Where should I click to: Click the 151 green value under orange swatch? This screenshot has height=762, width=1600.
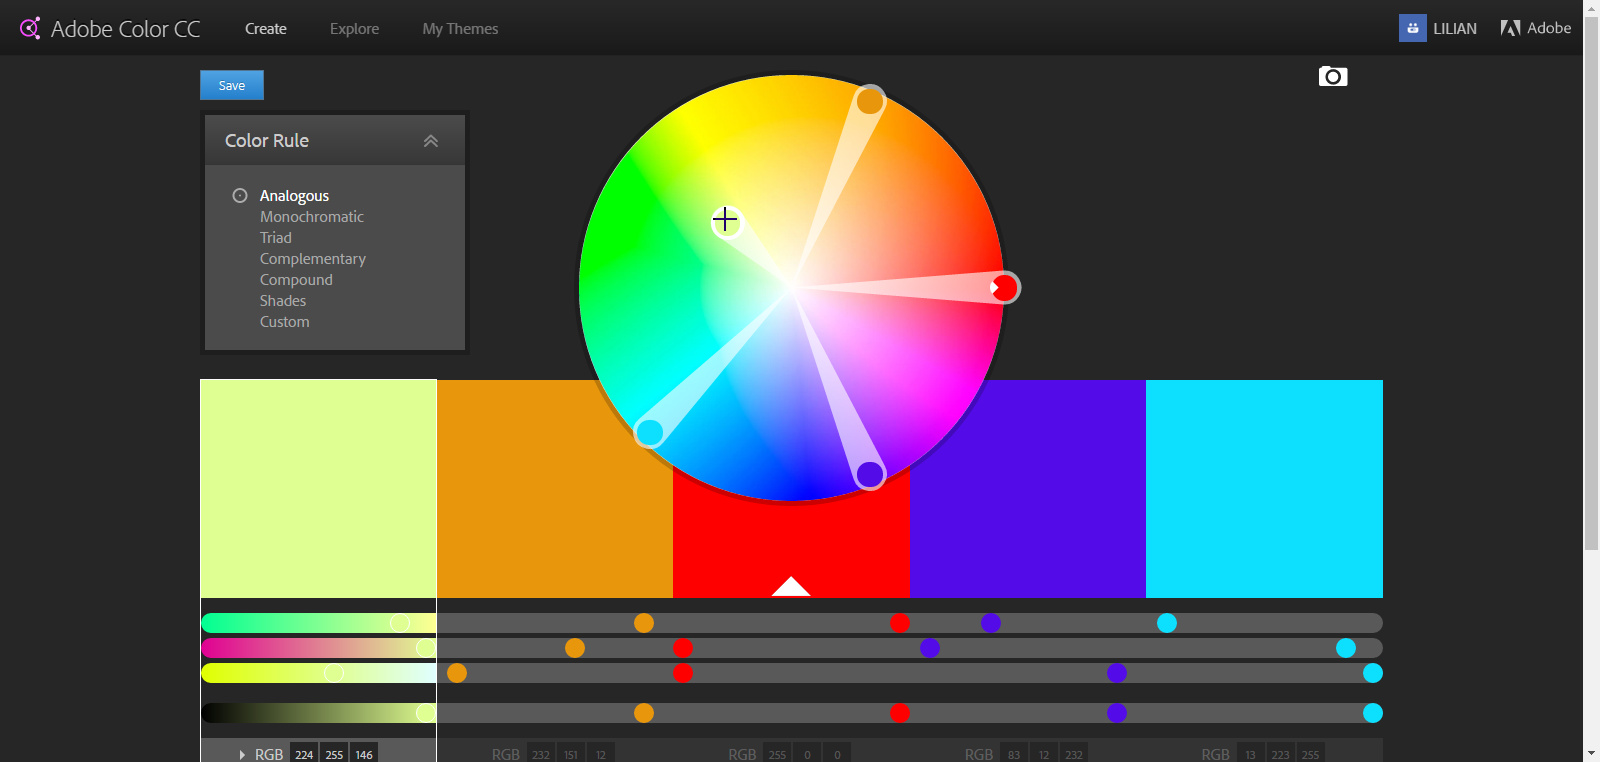point(571,754)
